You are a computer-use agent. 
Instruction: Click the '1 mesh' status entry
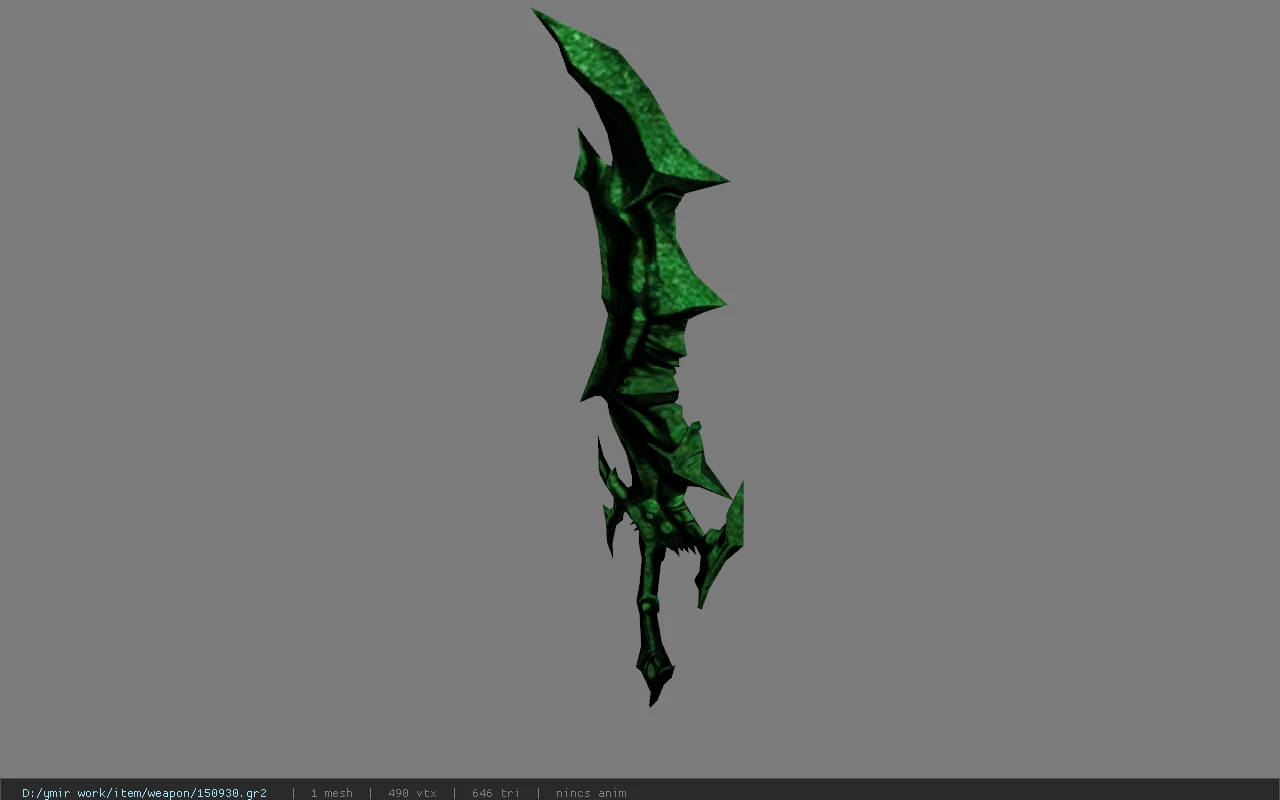coord(331,793)
